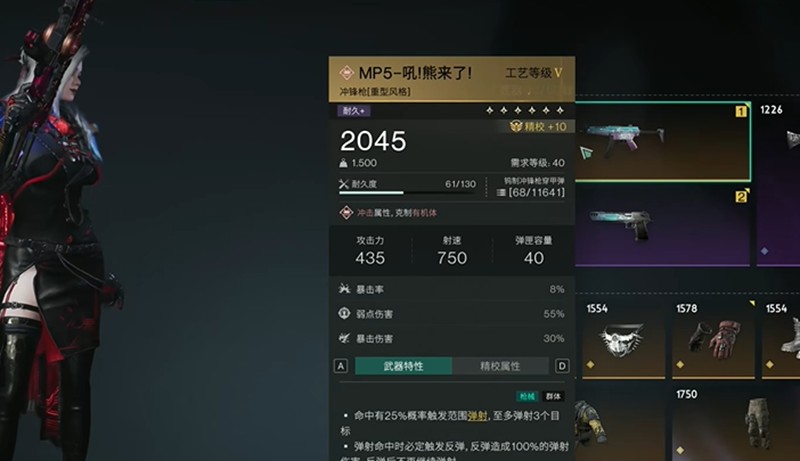The width and height of the screenshot is (800, 461).
Task: Click the 精校 +10 calibration badge
Action: click(538, 126)
